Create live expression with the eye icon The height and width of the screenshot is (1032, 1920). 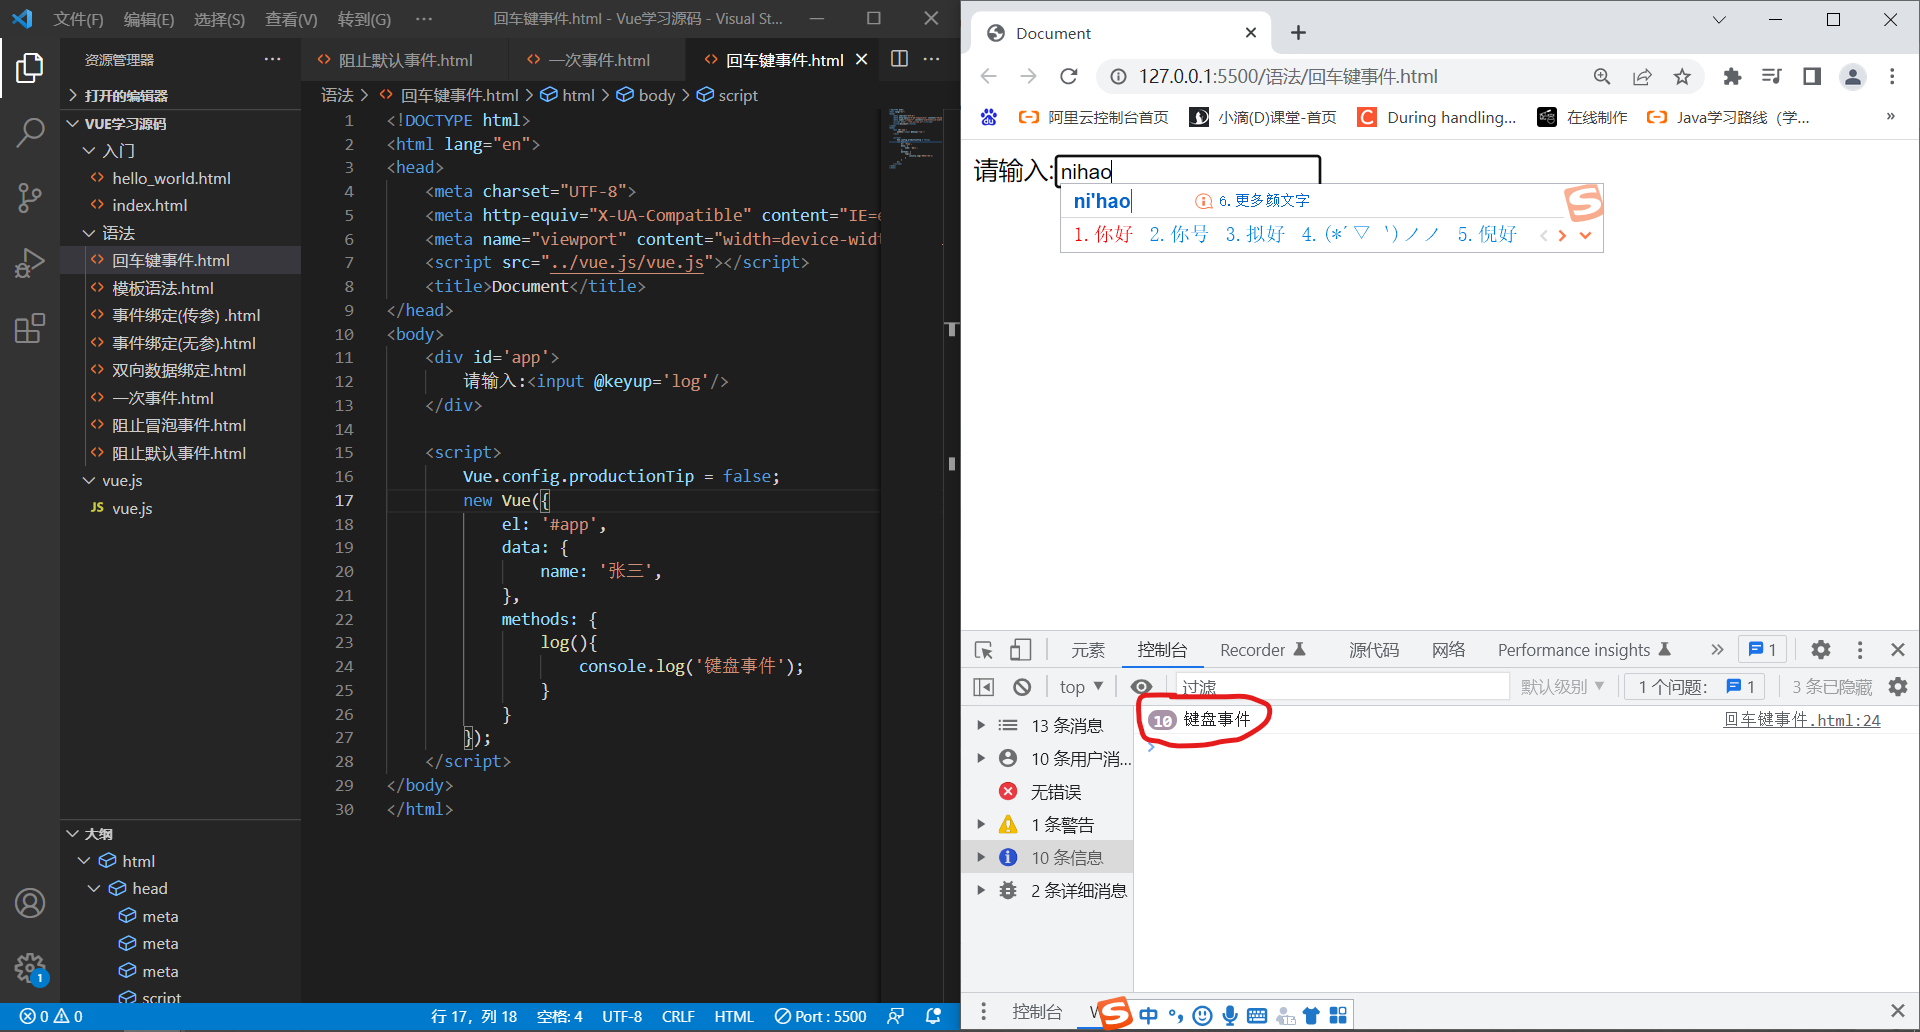(1141, 687)
